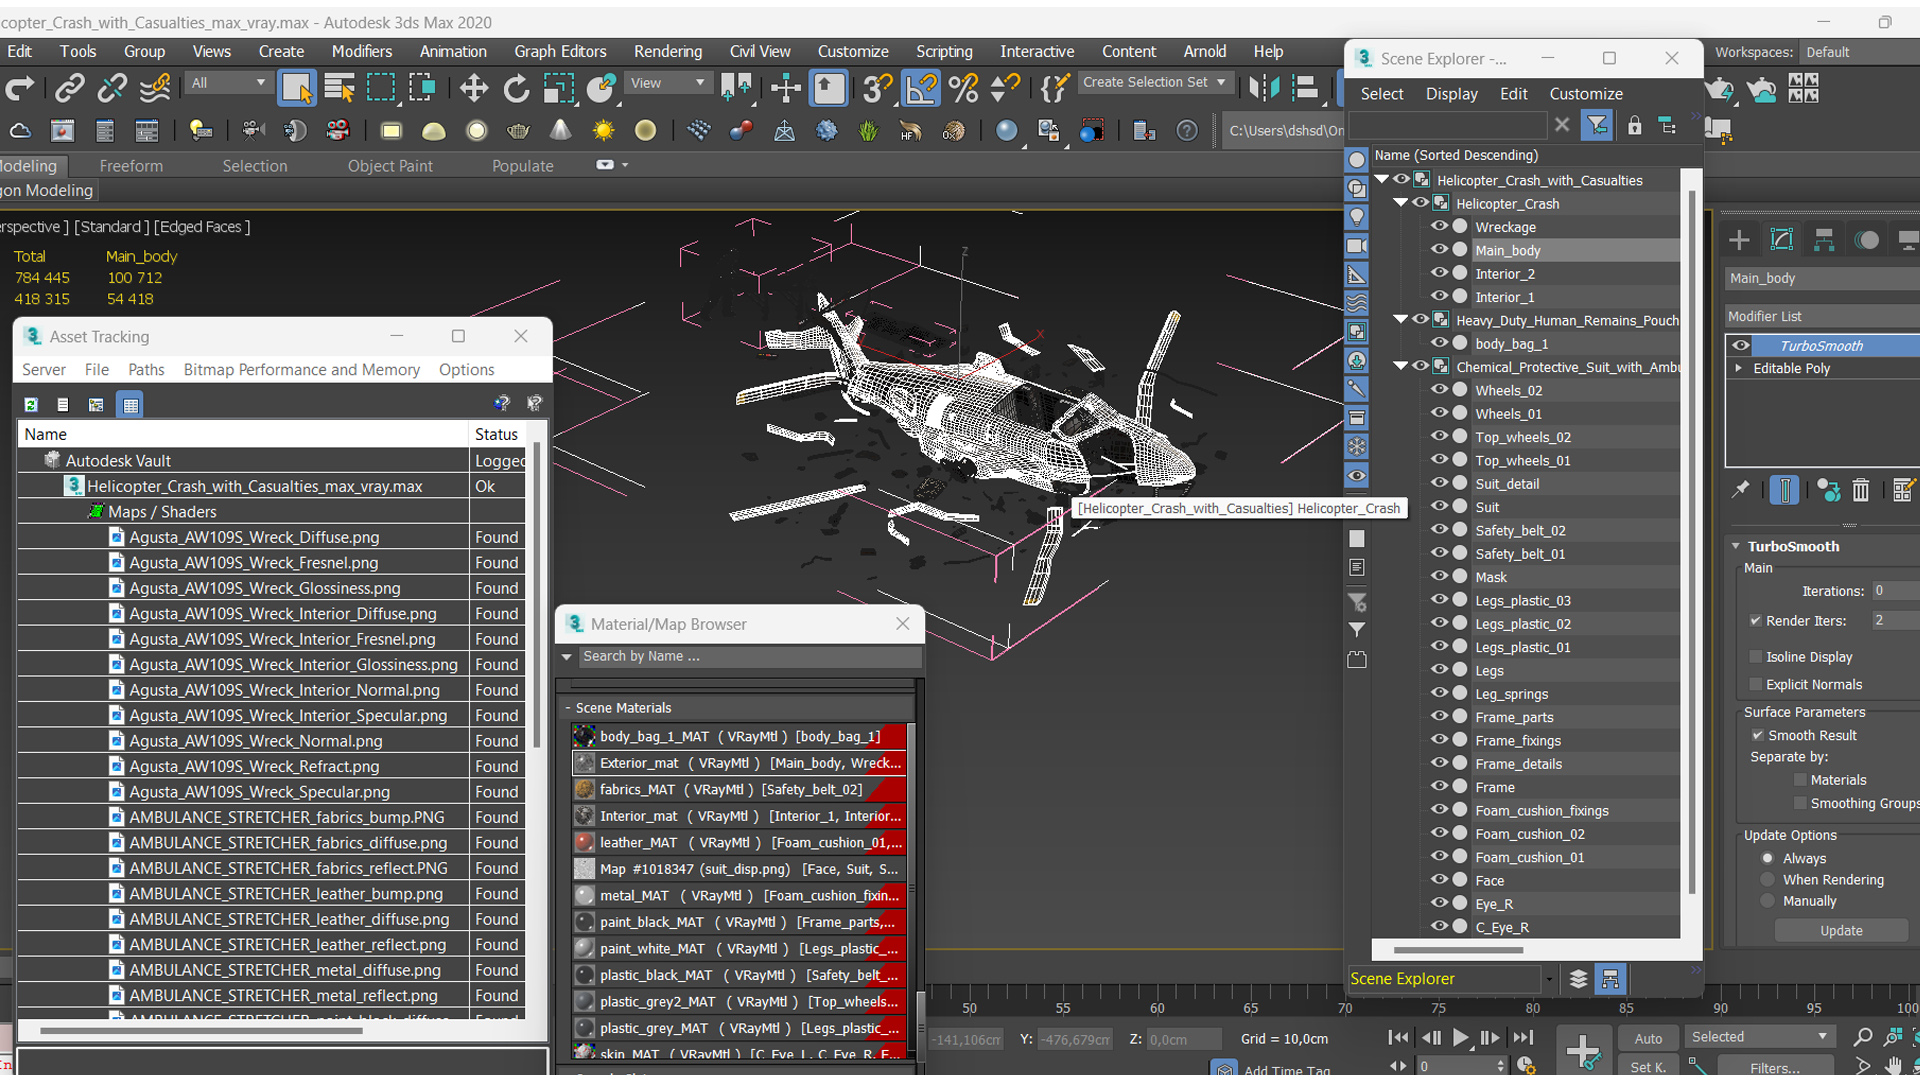Image resolution: width=1920 pixels, height=1080 pixels.
Task: Collapse the TurboSmooth rollout
Action: coord(1737,546)
